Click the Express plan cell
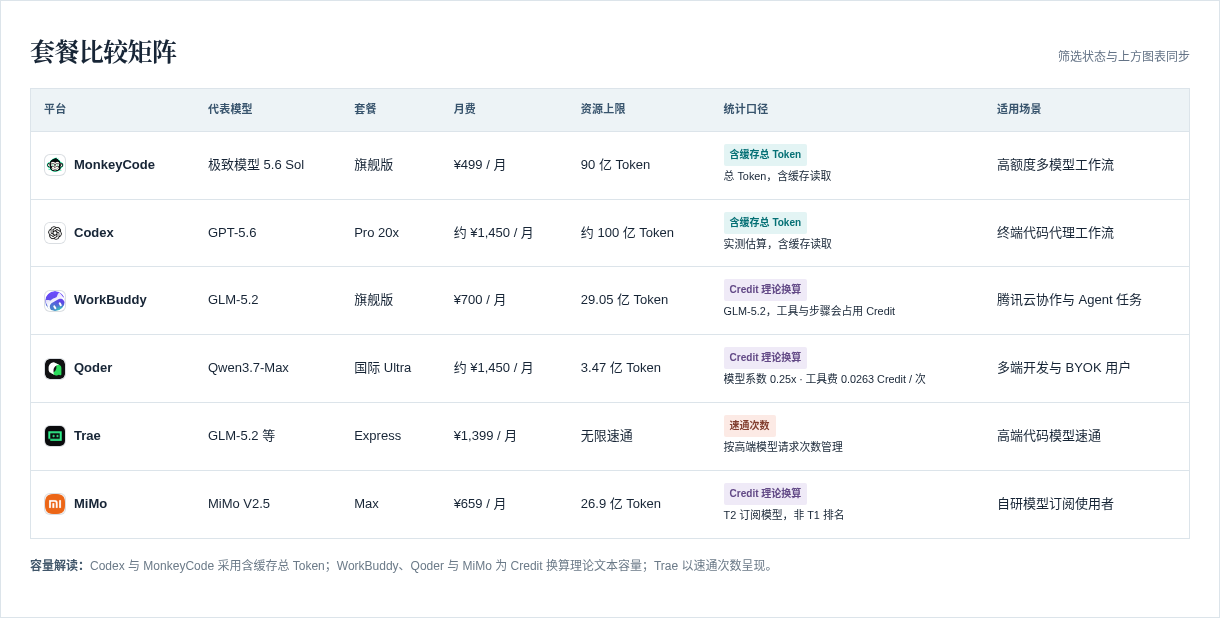 point(377,436)
